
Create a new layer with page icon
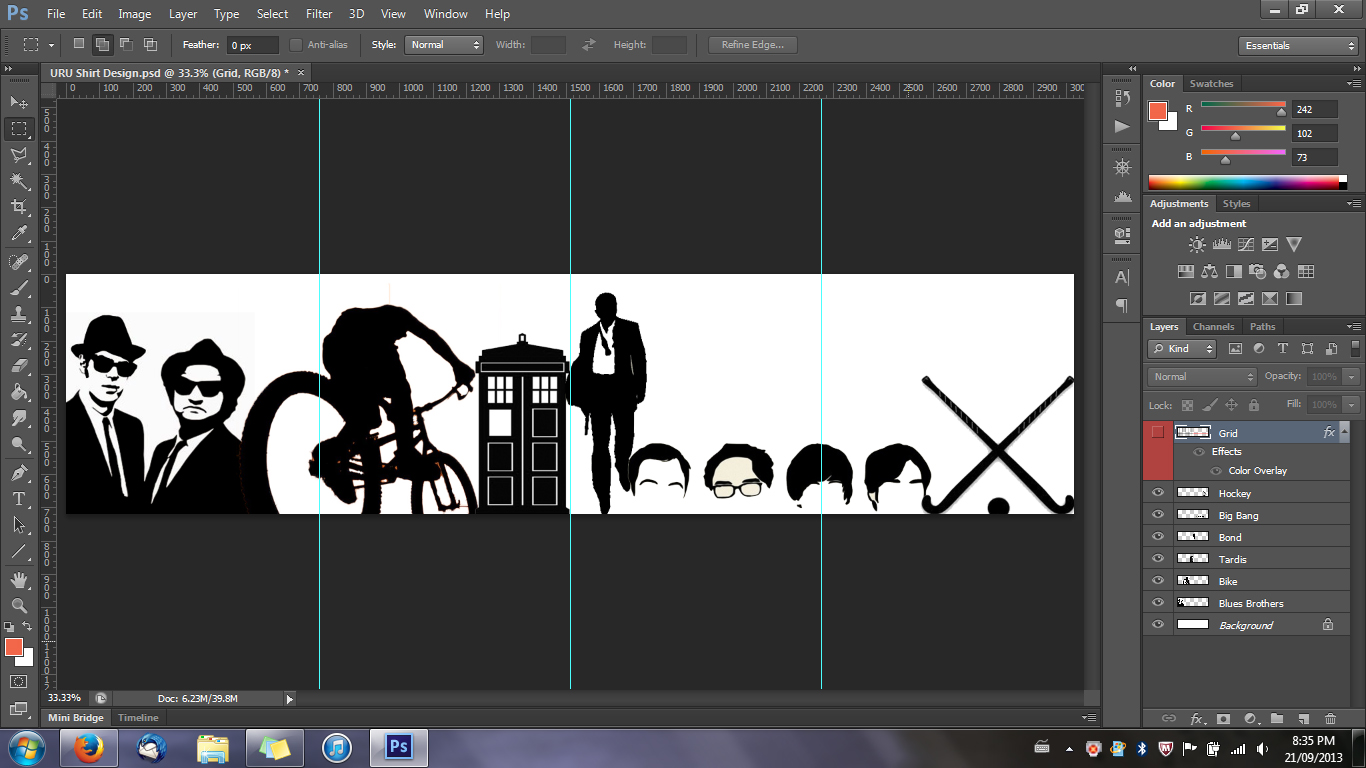(x=1304, y=718)
